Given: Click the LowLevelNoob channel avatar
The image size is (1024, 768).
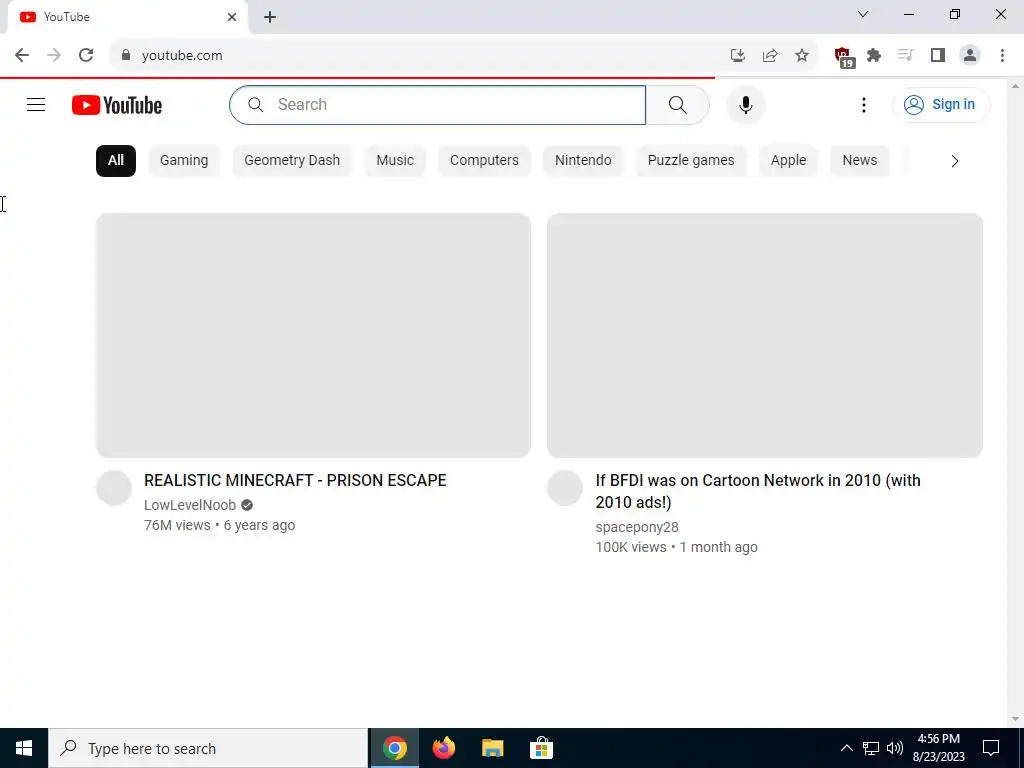Looking at the screenshot, I should (x=114, y=488).
